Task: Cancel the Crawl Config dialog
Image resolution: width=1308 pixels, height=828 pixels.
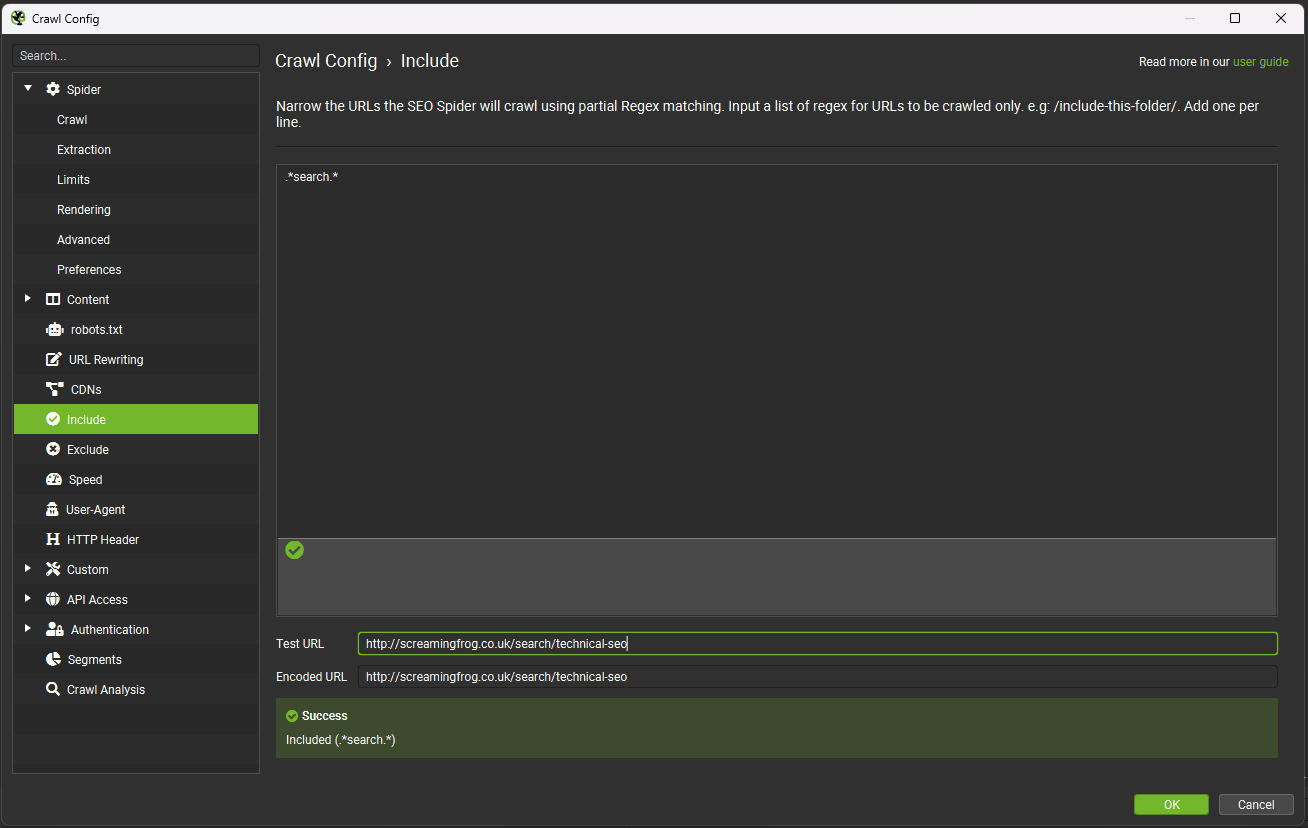Action: [x=1255, y=805]
